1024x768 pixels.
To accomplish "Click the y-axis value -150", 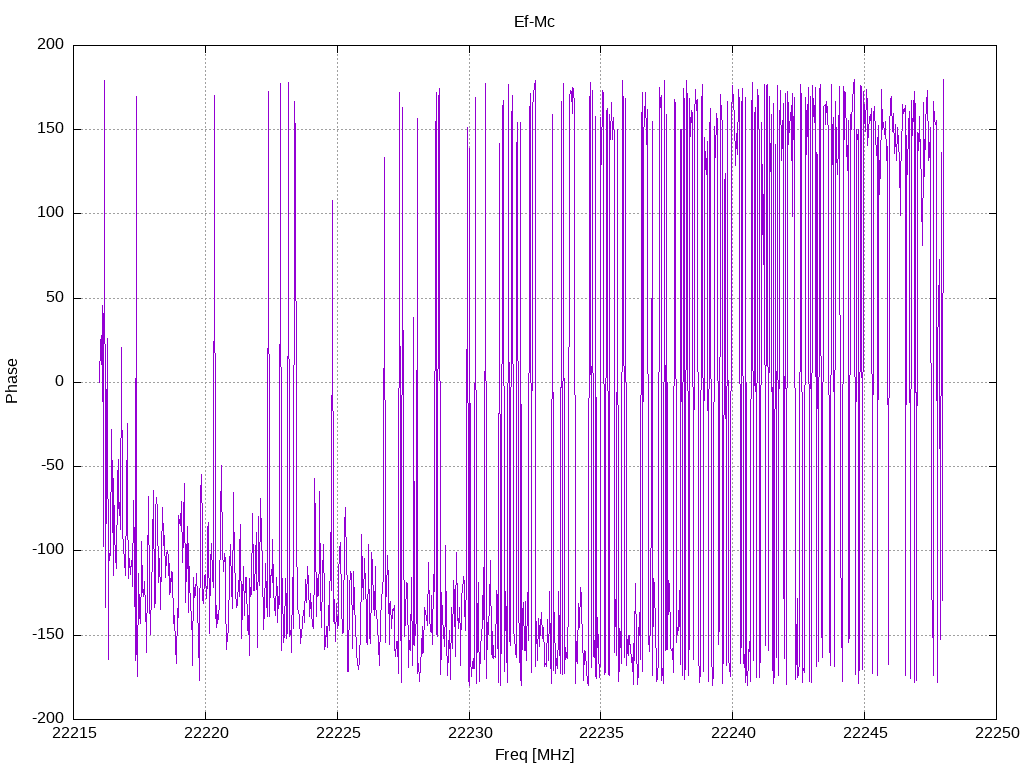I will coord(48,635).
